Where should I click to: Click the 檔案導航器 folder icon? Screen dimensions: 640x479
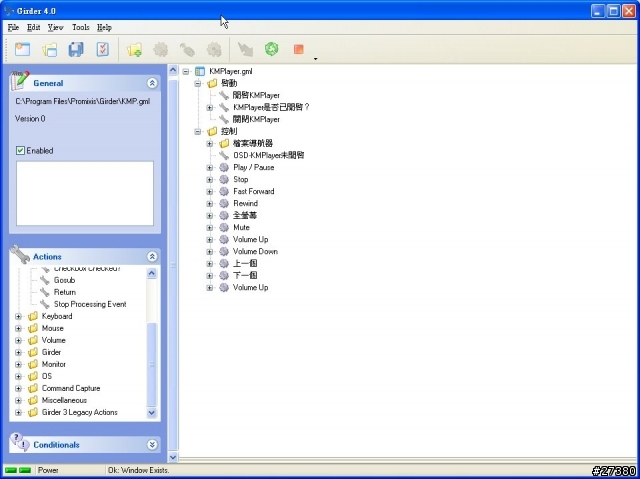tap(224, 143)
